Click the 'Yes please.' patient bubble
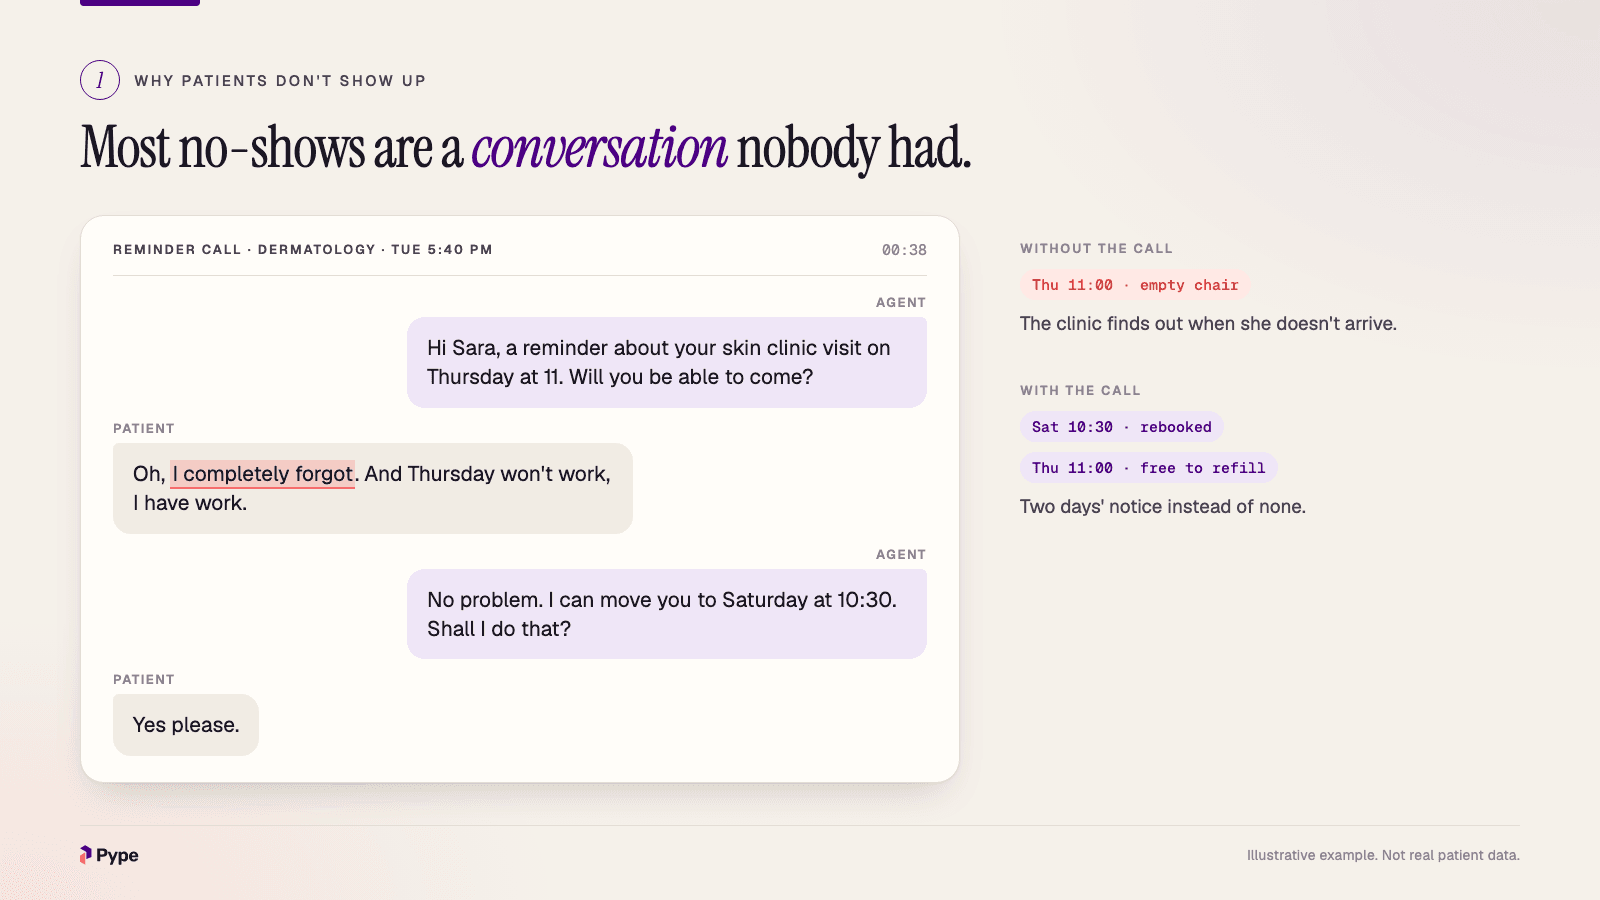Image resolution: width=1600 pixels, height=900 pixels. [186, 725]
